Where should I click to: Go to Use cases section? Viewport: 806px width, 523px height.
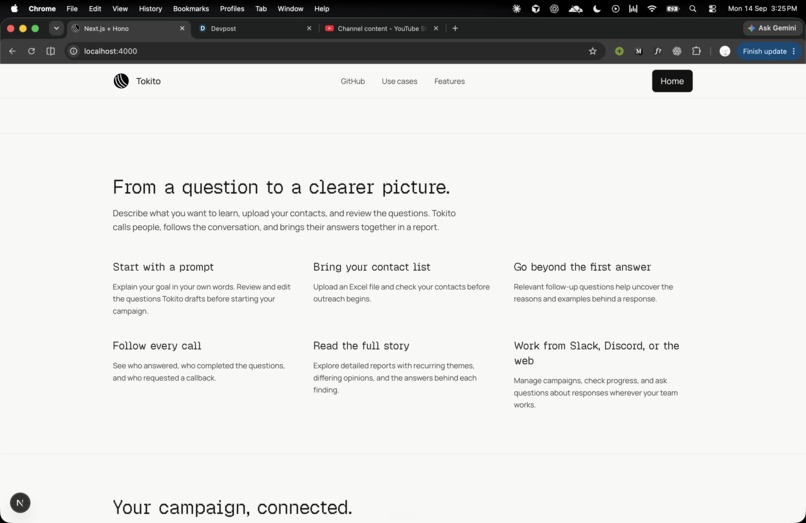point(399,81)
